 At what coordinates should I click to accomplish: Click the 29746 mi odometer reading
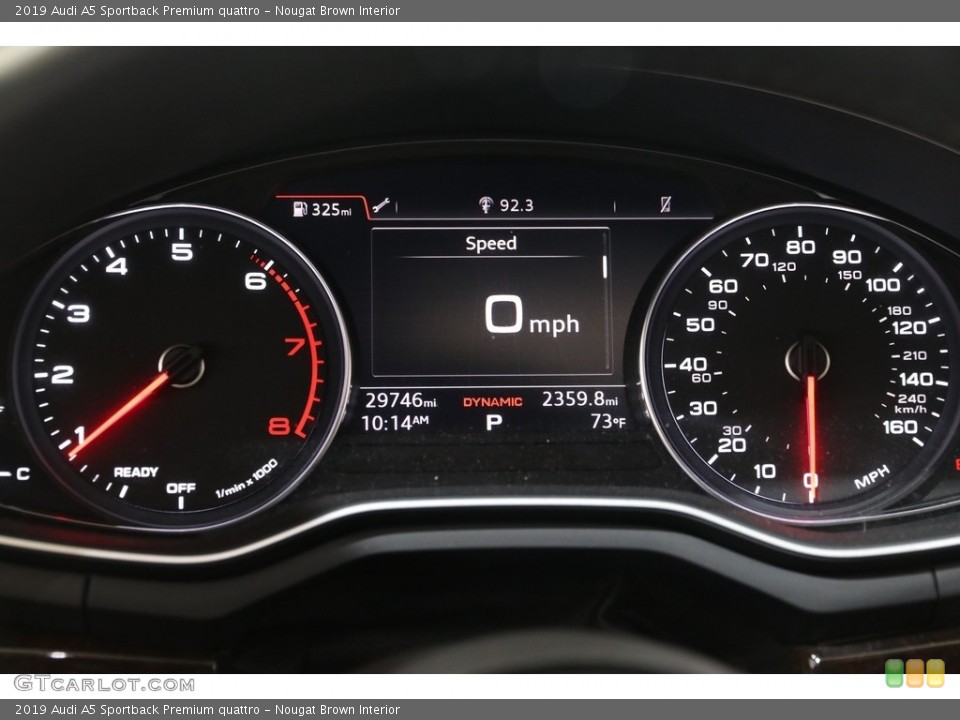click(400, 400)
